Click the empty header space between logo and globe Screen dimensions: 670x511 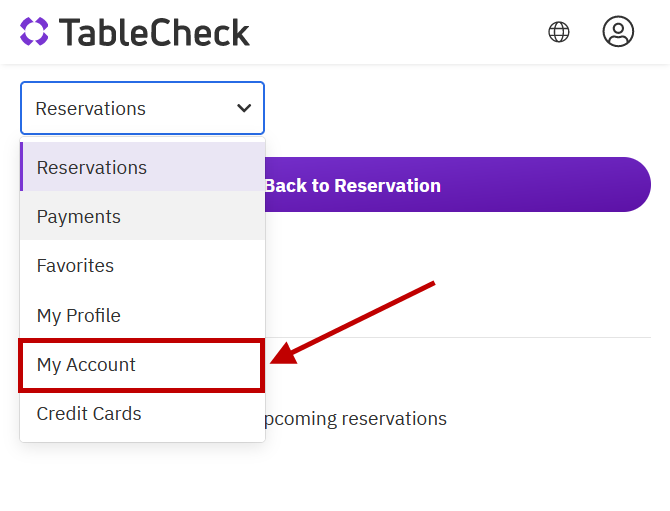click(400, 32)
